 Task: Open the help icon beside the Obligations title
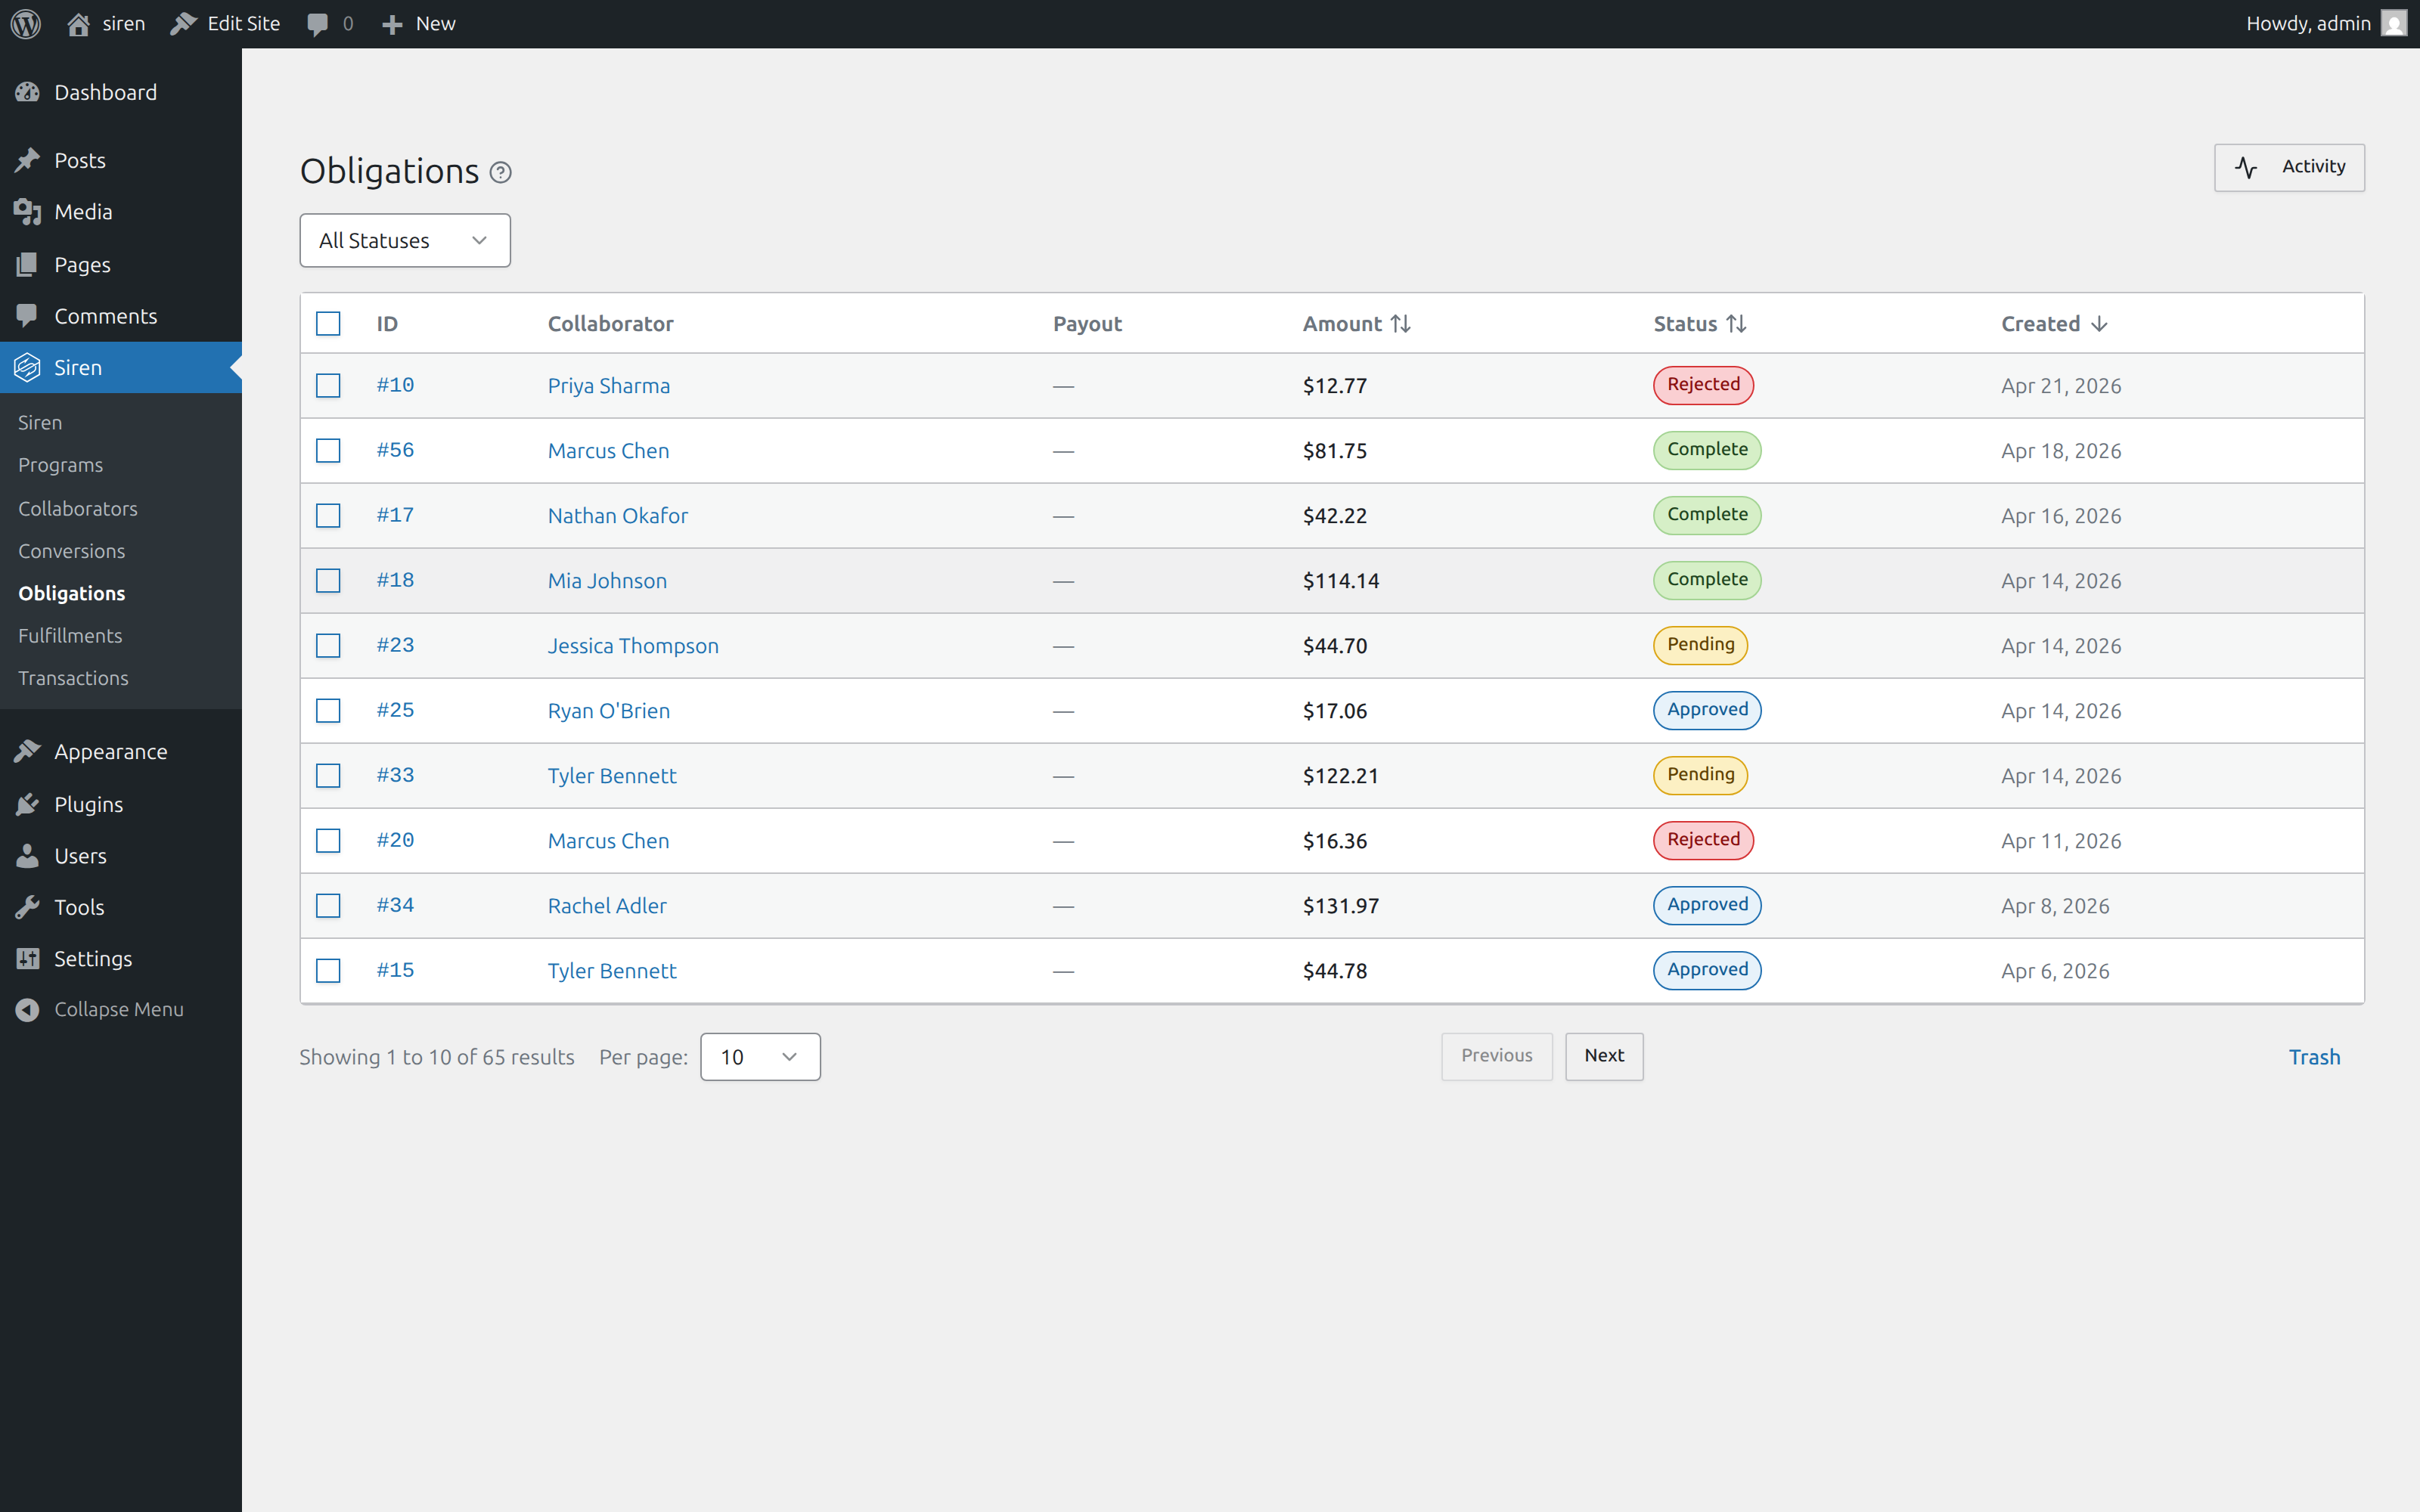(x=500, y=172)
